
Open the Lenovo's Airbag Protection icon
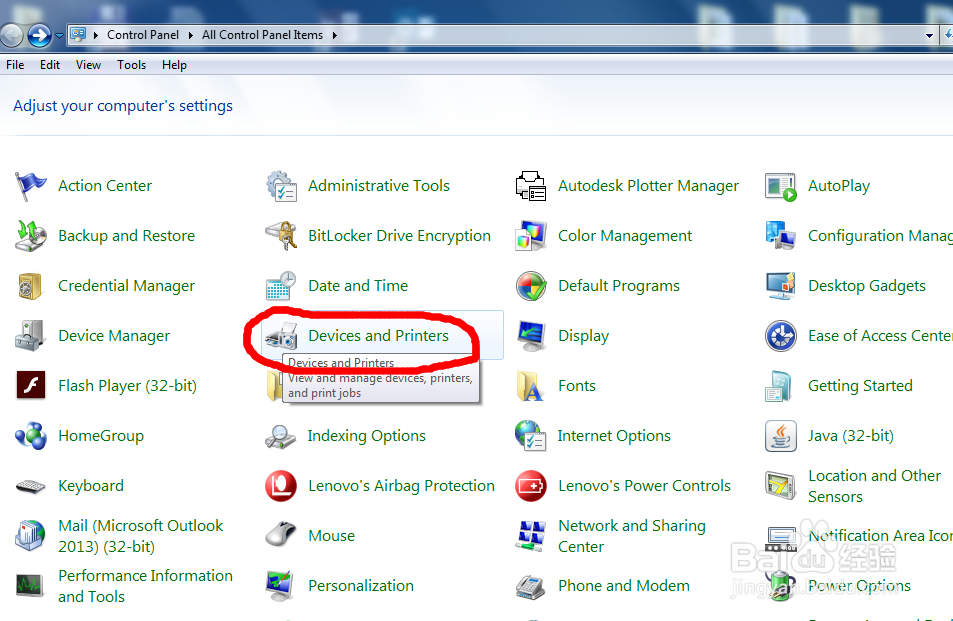tap(281, 486)
